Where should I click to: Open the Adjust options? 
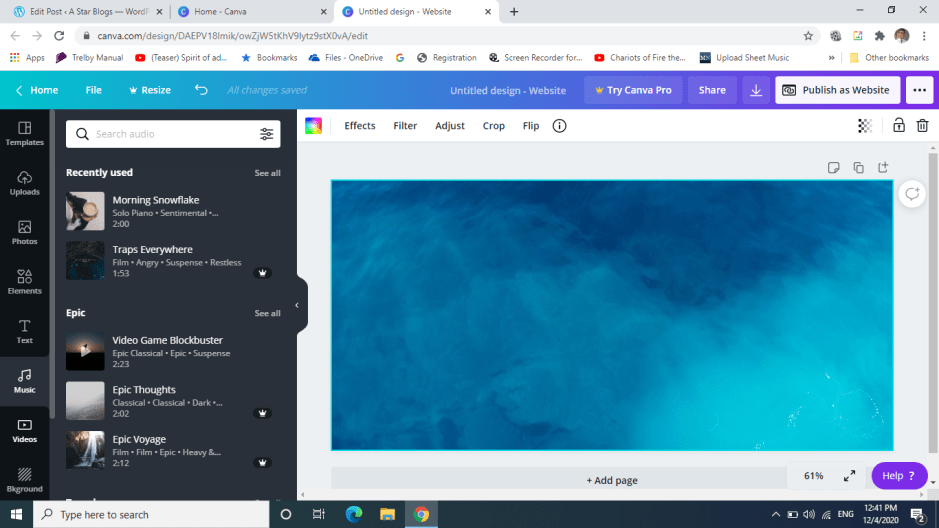tap(450, 126)
